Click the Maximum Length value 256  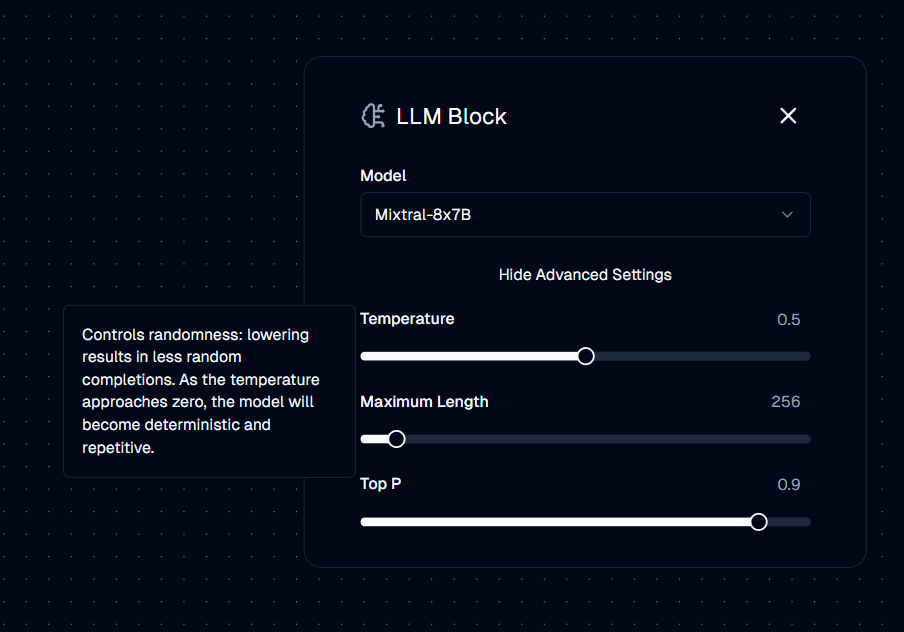tap(785, 401)
